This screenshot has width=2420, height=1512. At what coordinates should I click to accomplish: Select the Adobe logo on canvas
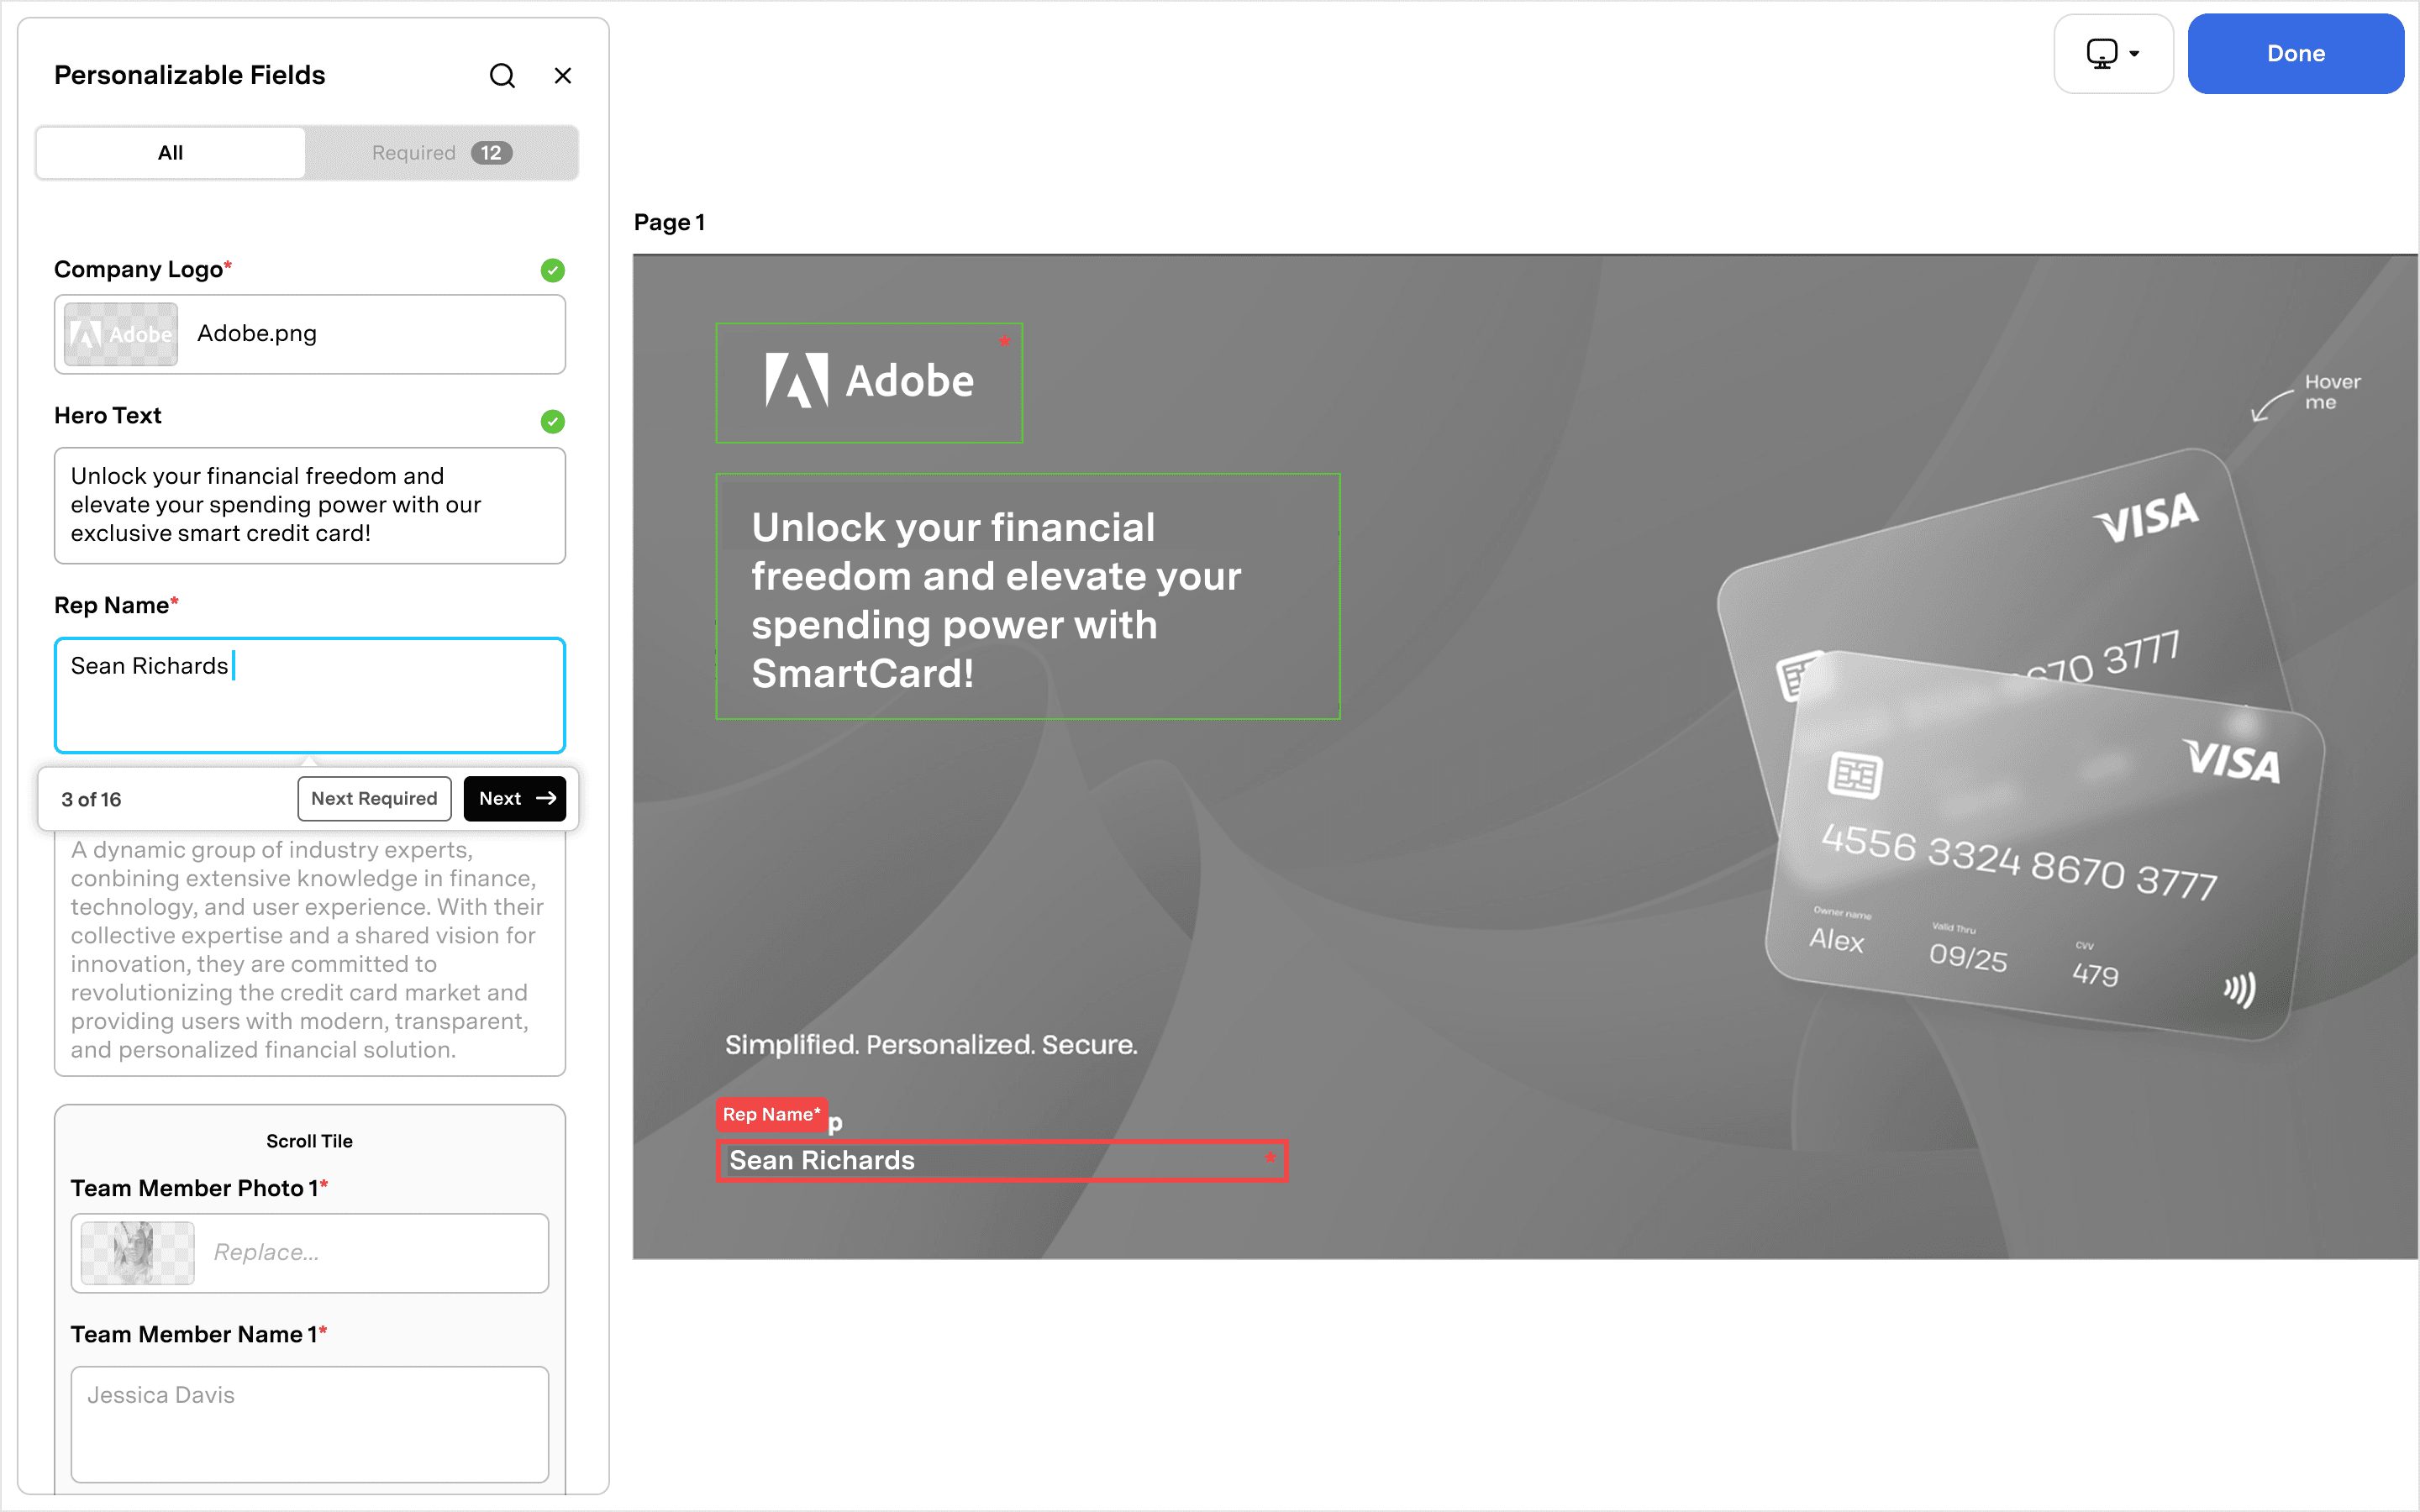click(x=869, y=383)
